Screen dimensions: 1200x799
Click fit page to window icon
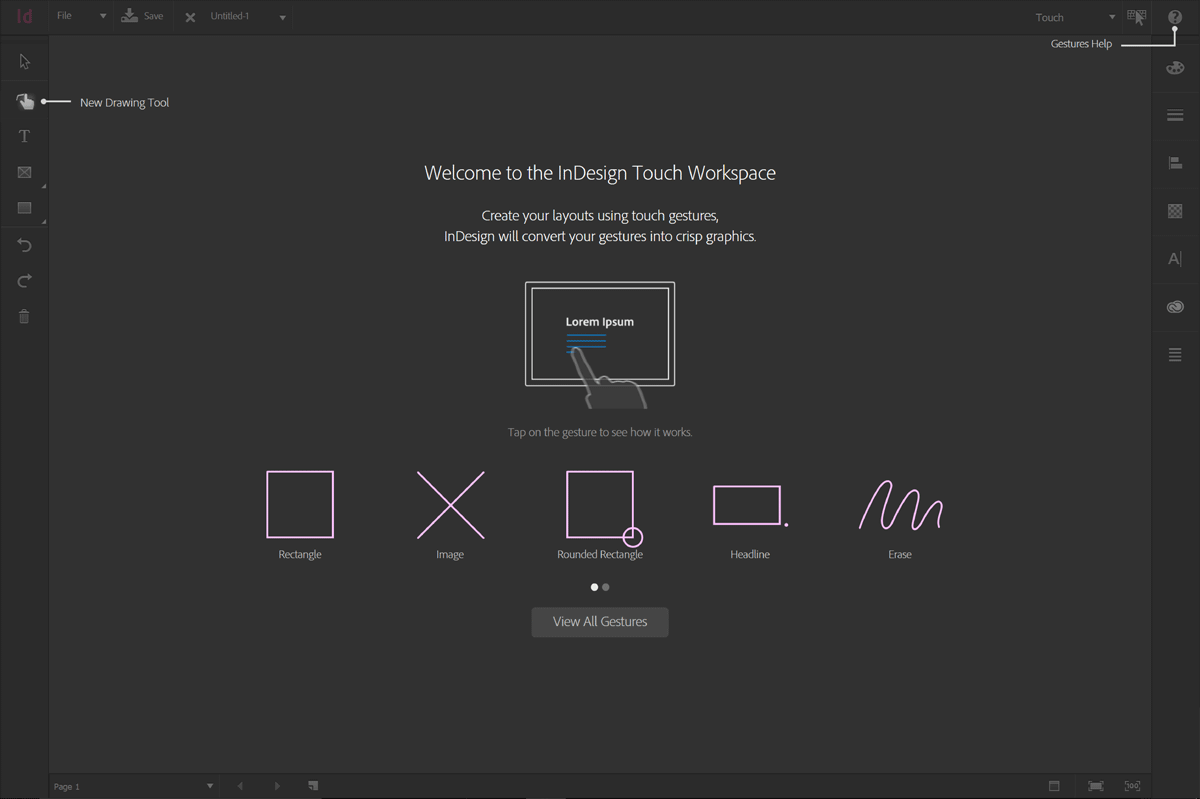click(x=1095, y=786)
